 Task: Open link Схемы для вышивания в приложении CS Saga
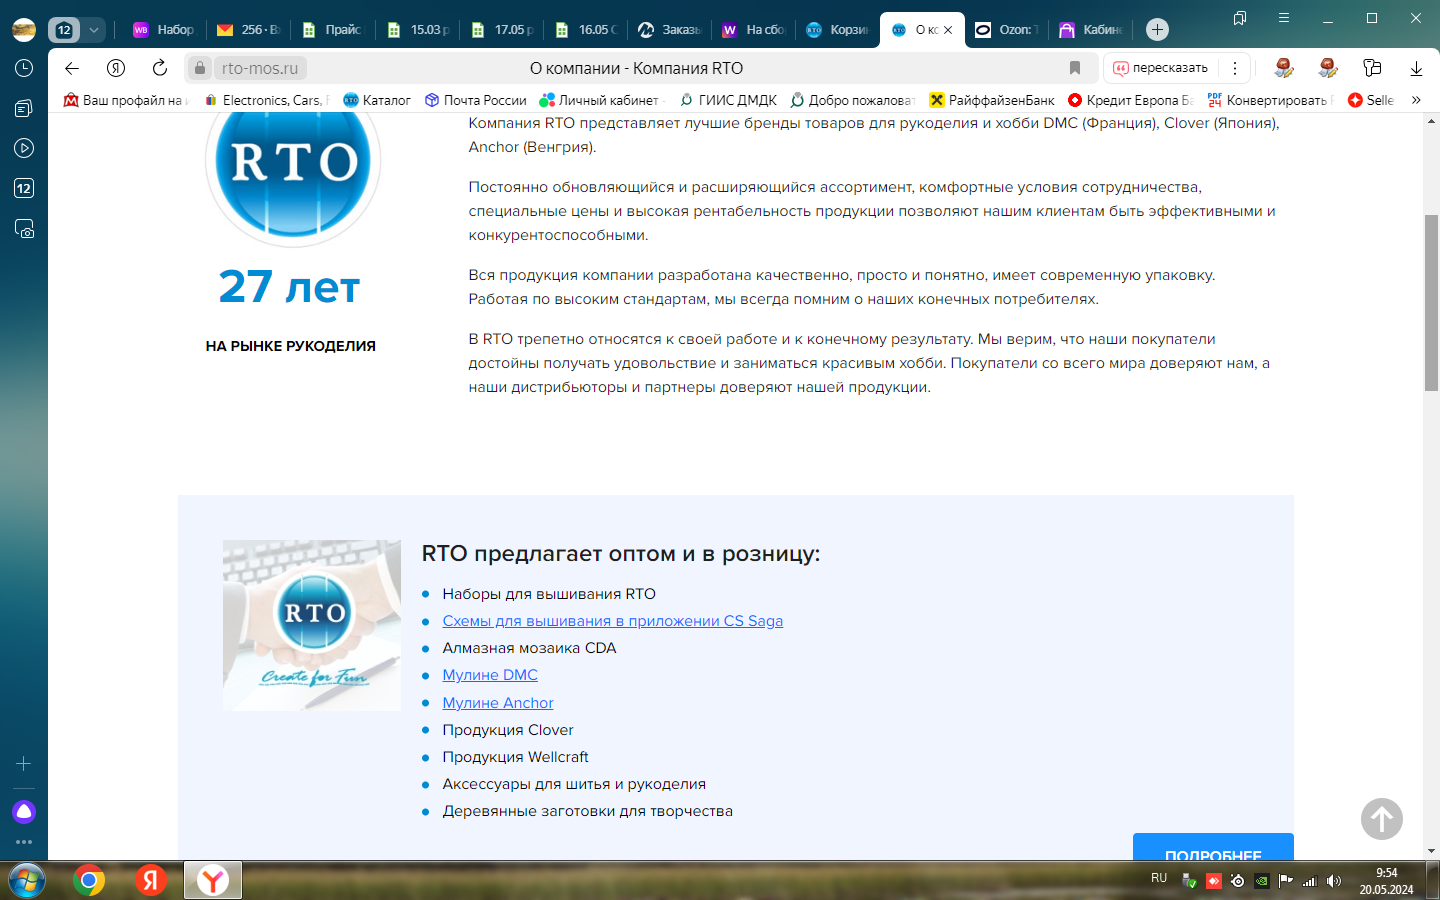(x=612, y=621)
